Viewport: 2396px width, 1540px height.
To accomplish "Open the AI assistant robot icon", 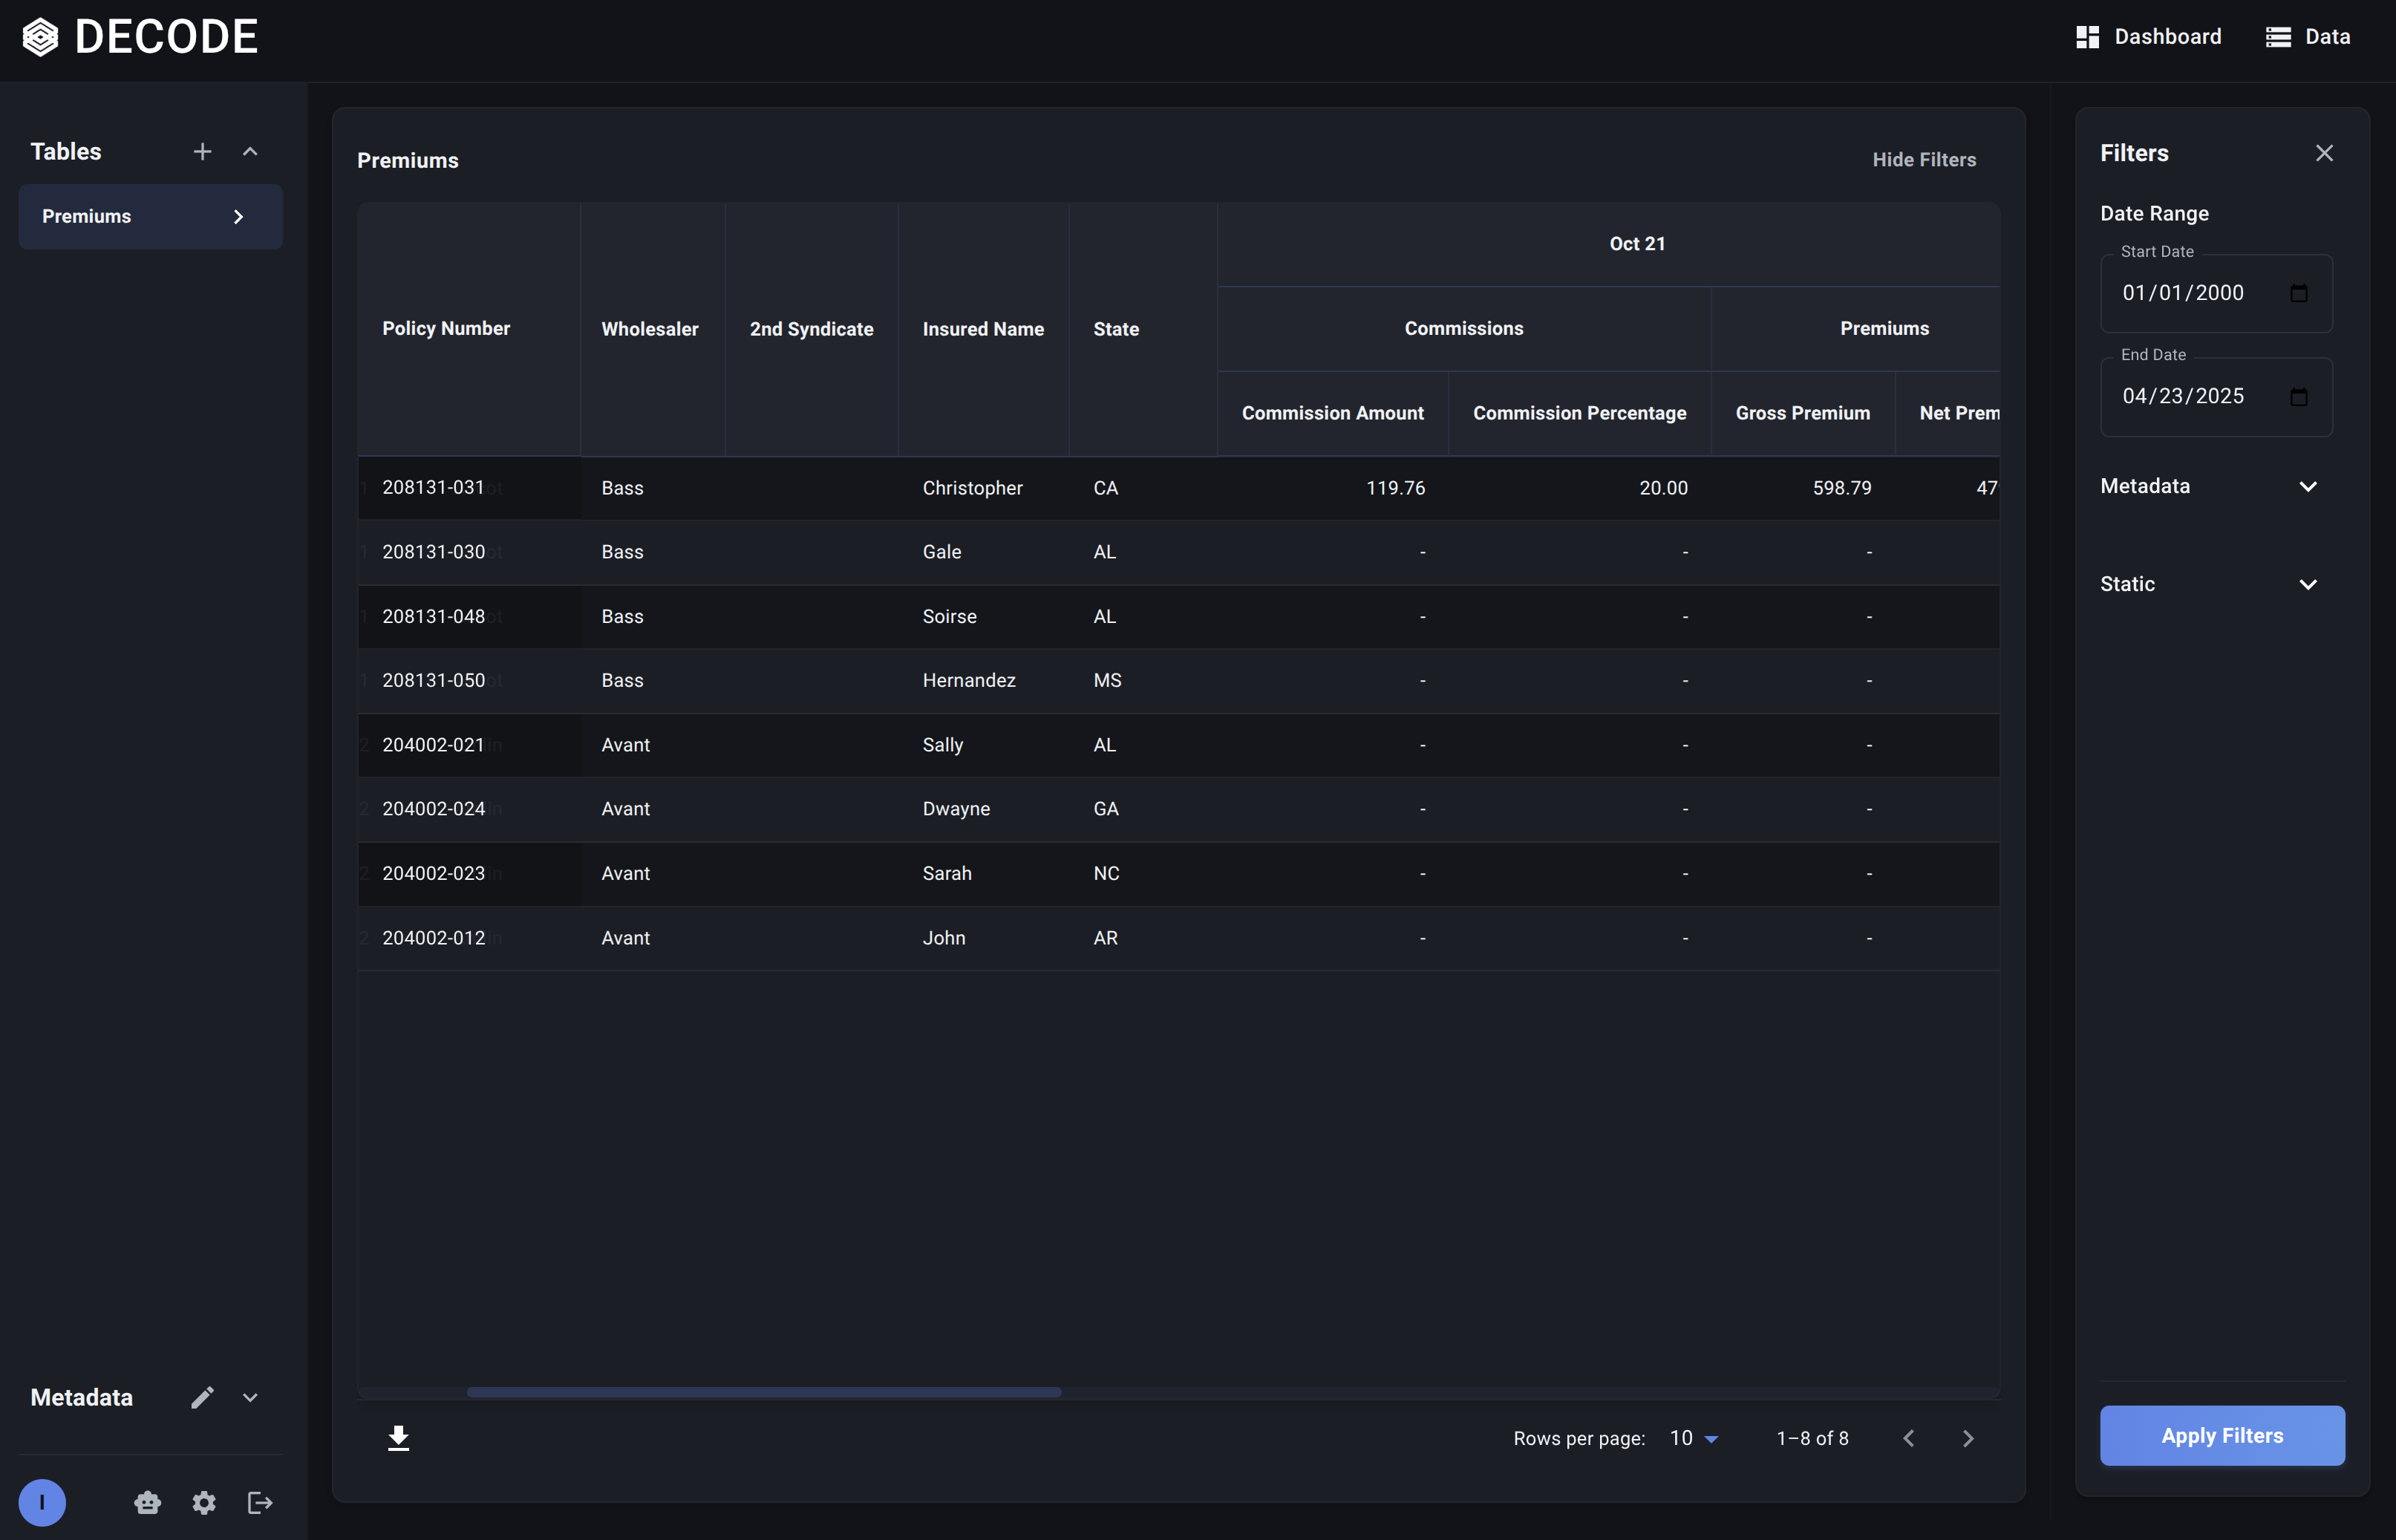I will 147,1502.
